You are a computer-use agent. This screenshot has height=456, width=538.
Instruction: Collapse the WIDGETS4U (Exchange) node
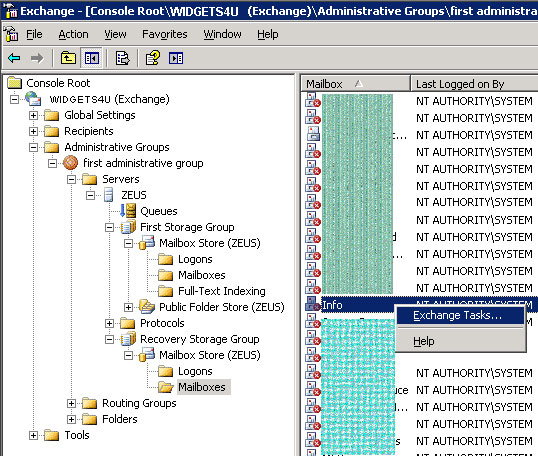[14, 99]
